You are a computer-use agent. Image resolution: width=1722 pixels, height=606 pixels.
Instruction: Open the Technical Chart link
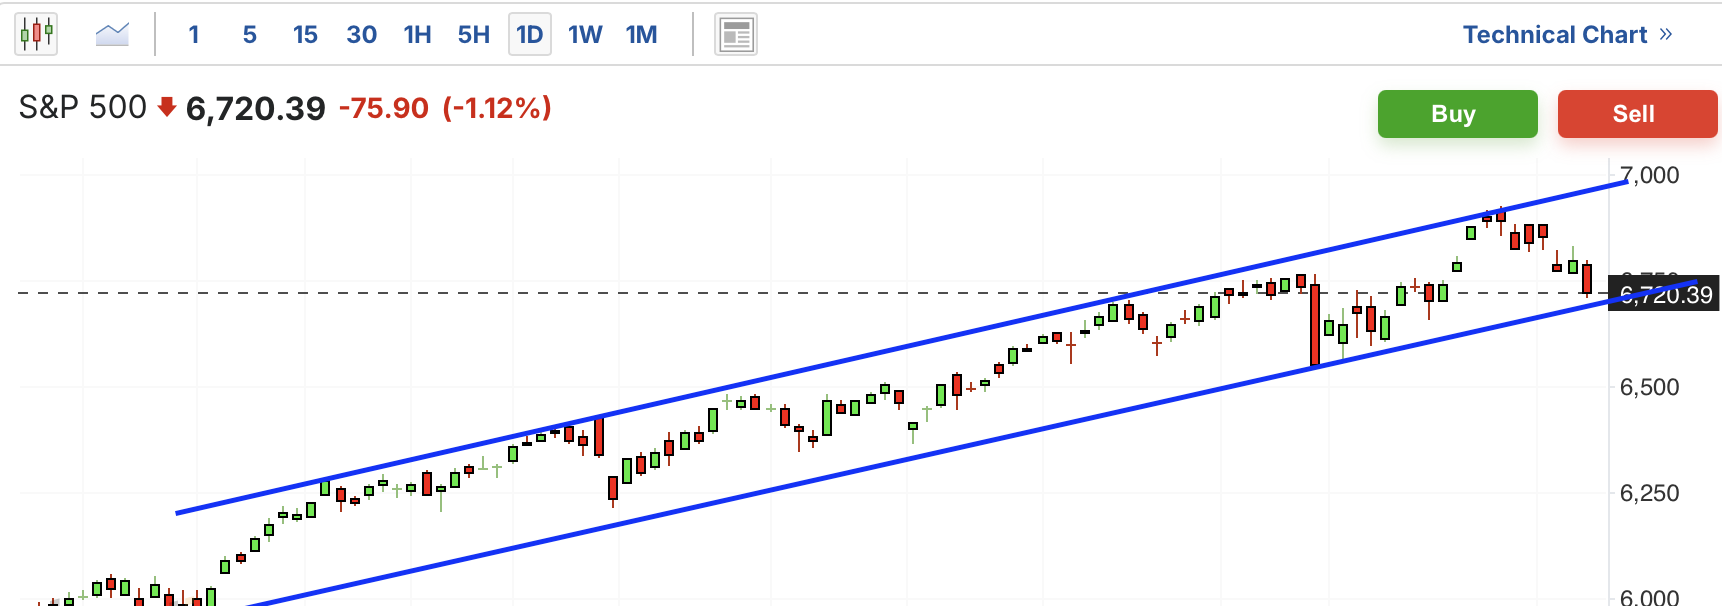[x=1554, y=35]
